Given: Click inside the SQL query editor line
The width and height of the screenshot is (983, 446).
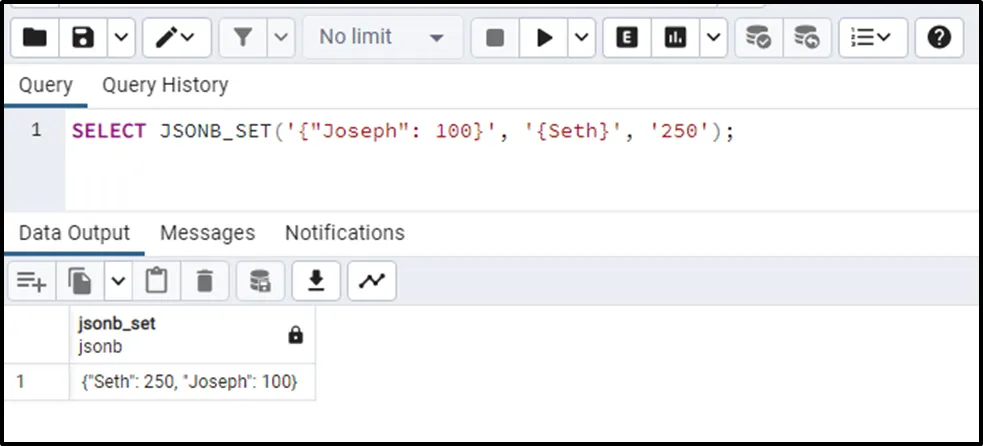Looking at the screenshot, I should (x=402, y=131).
